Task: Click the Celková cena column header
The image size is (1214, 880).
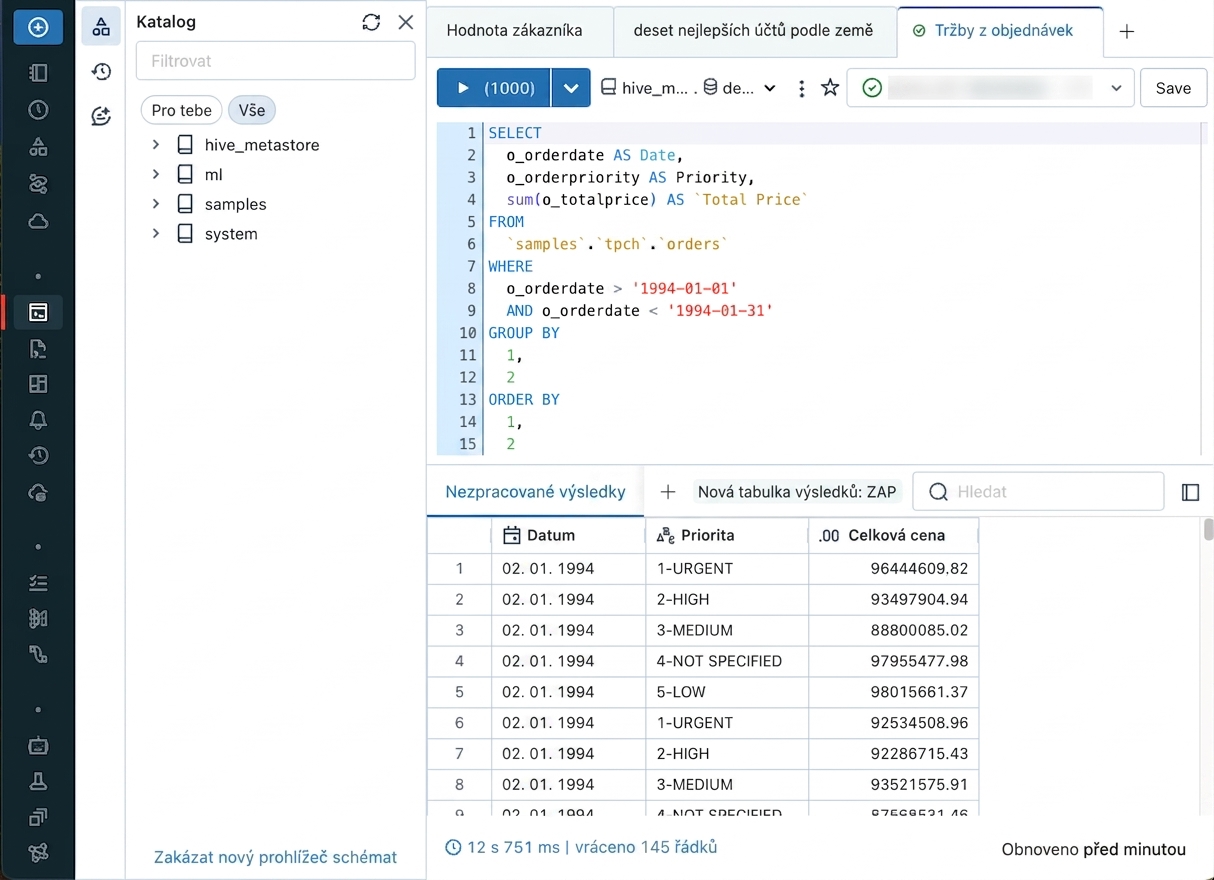Action: click(893, 535)
